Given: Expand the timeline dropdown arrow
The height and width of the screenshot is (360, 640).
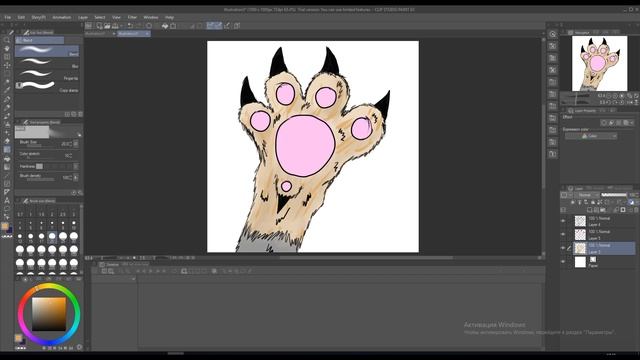Looking at the screenshot, I should tap(133, 279).
